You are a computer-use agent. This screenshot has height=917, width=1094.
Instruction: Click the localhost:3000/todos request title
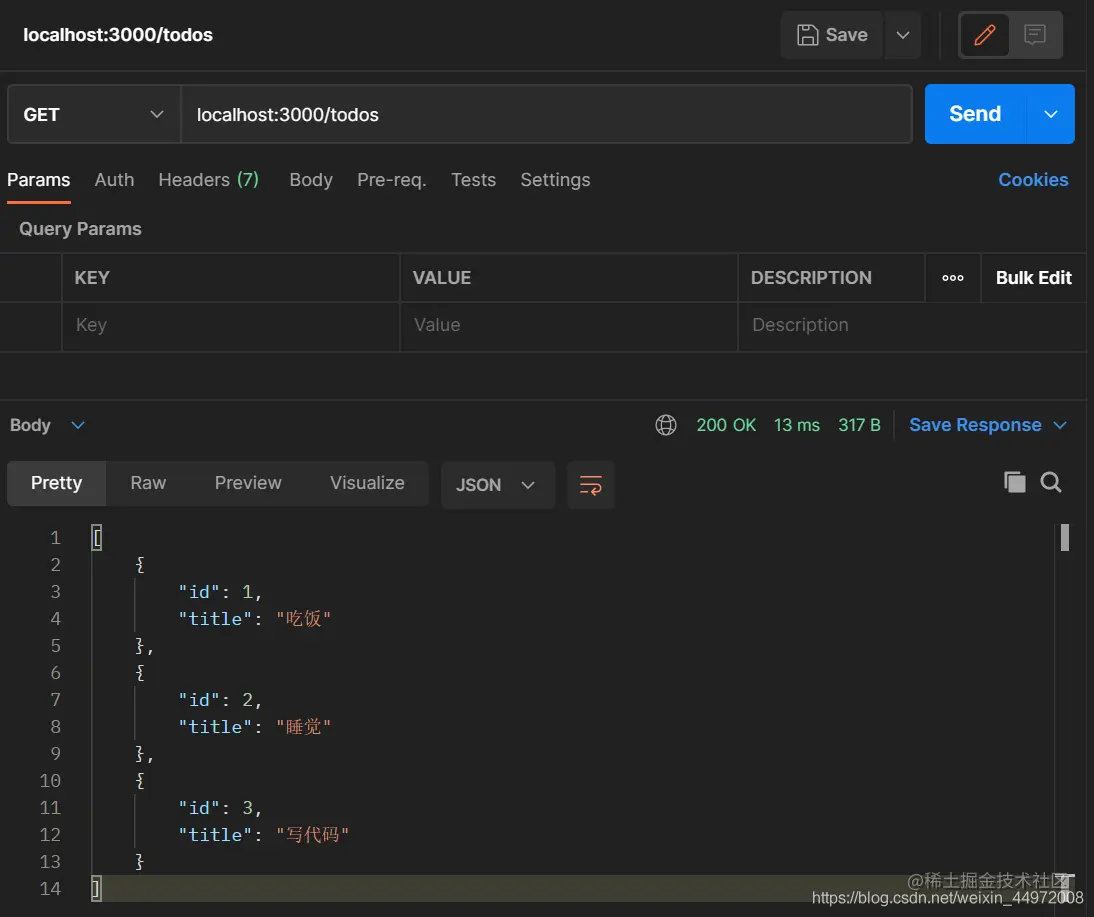tap(118, 35)
